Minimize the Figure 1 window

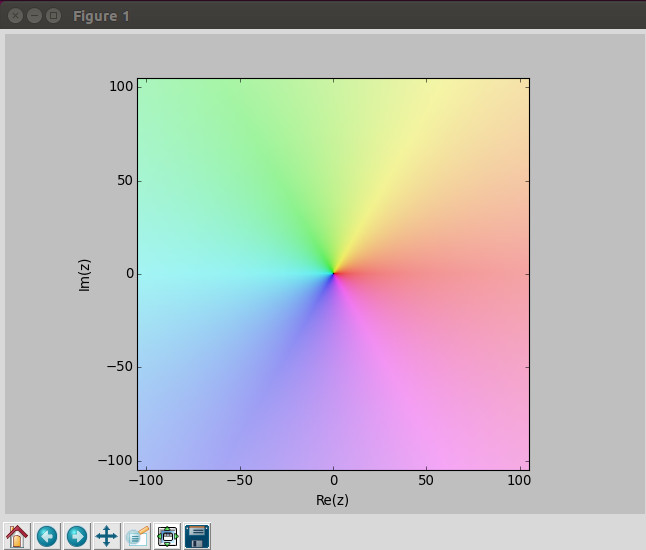pyautogui.click(x=35, y=16)
